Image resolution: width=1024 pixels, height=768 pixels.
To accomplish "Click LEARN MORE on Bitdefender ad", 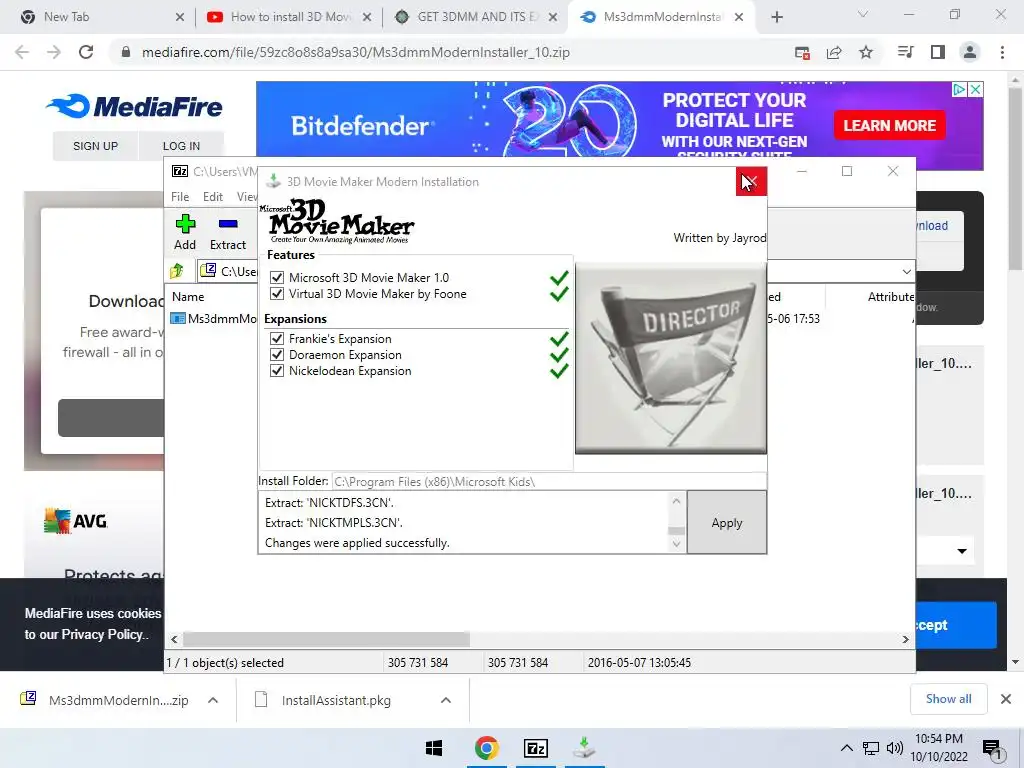I will [889, 125].
